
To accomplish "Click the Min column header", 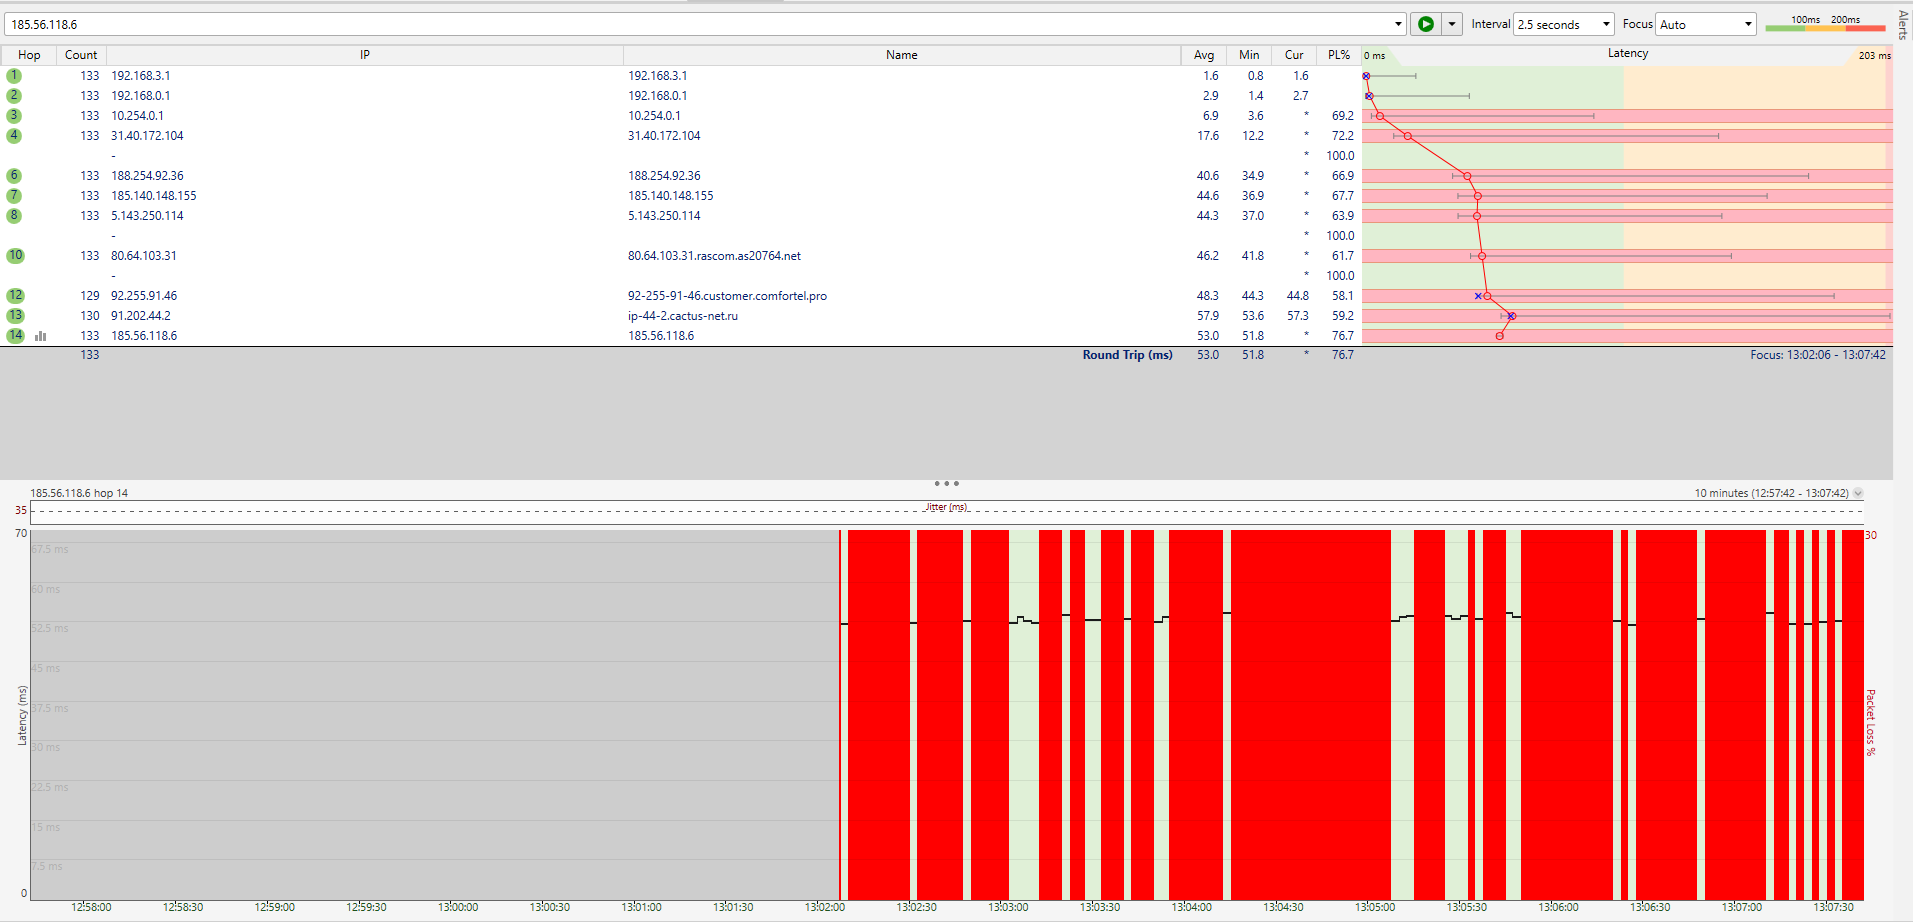I will pos(1249,55).
